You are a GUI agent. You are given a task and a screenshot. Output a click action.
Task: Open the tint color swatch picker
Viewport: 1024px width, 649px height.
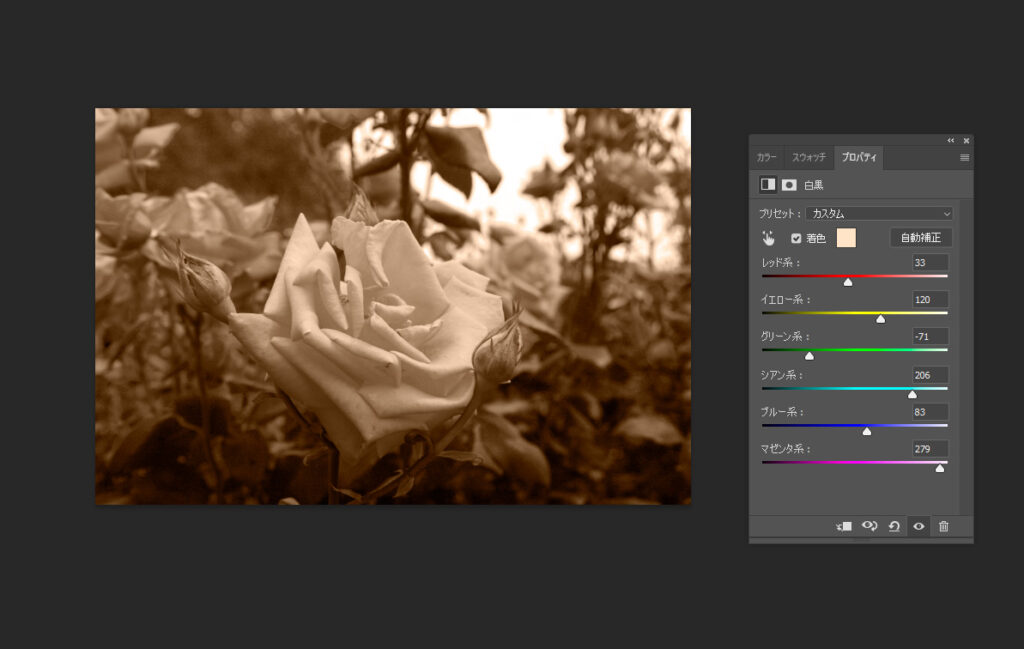pyautogui.click(x=846, y=238)
